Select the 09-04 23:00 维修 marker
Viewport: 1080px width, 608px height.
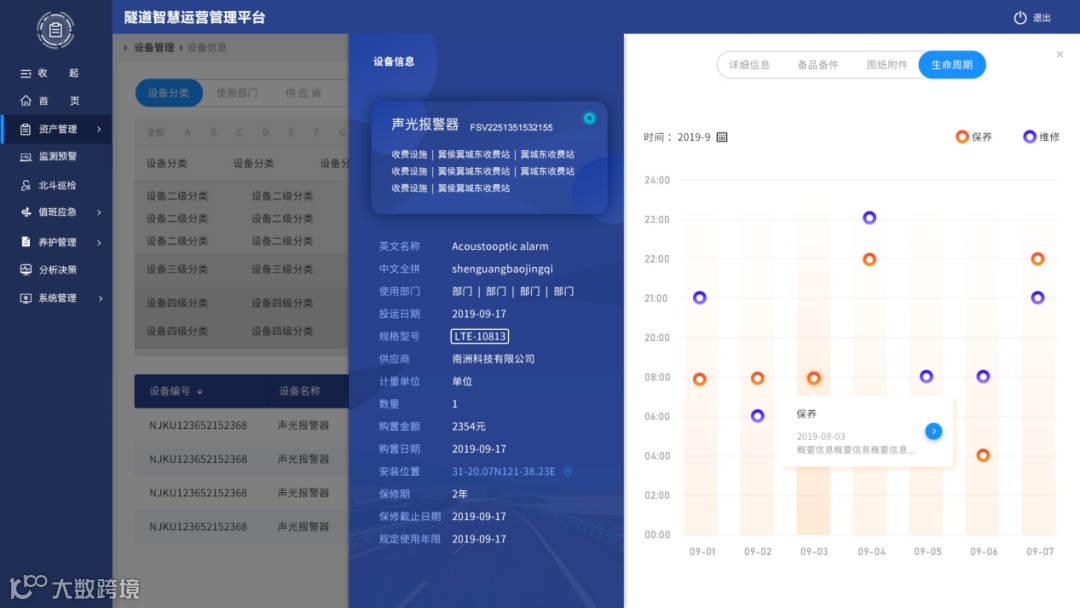click(x=869, y=218)
